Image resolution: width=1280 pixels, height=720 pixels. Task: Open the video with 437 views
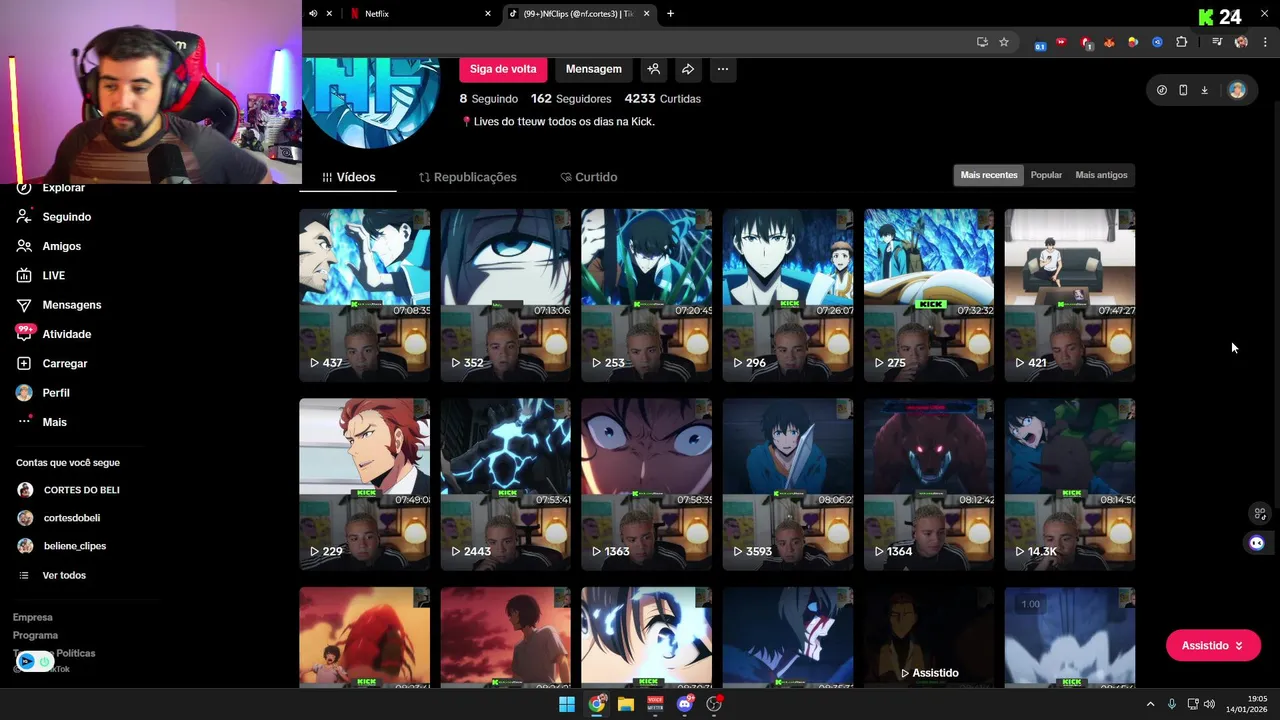[364, 295]
